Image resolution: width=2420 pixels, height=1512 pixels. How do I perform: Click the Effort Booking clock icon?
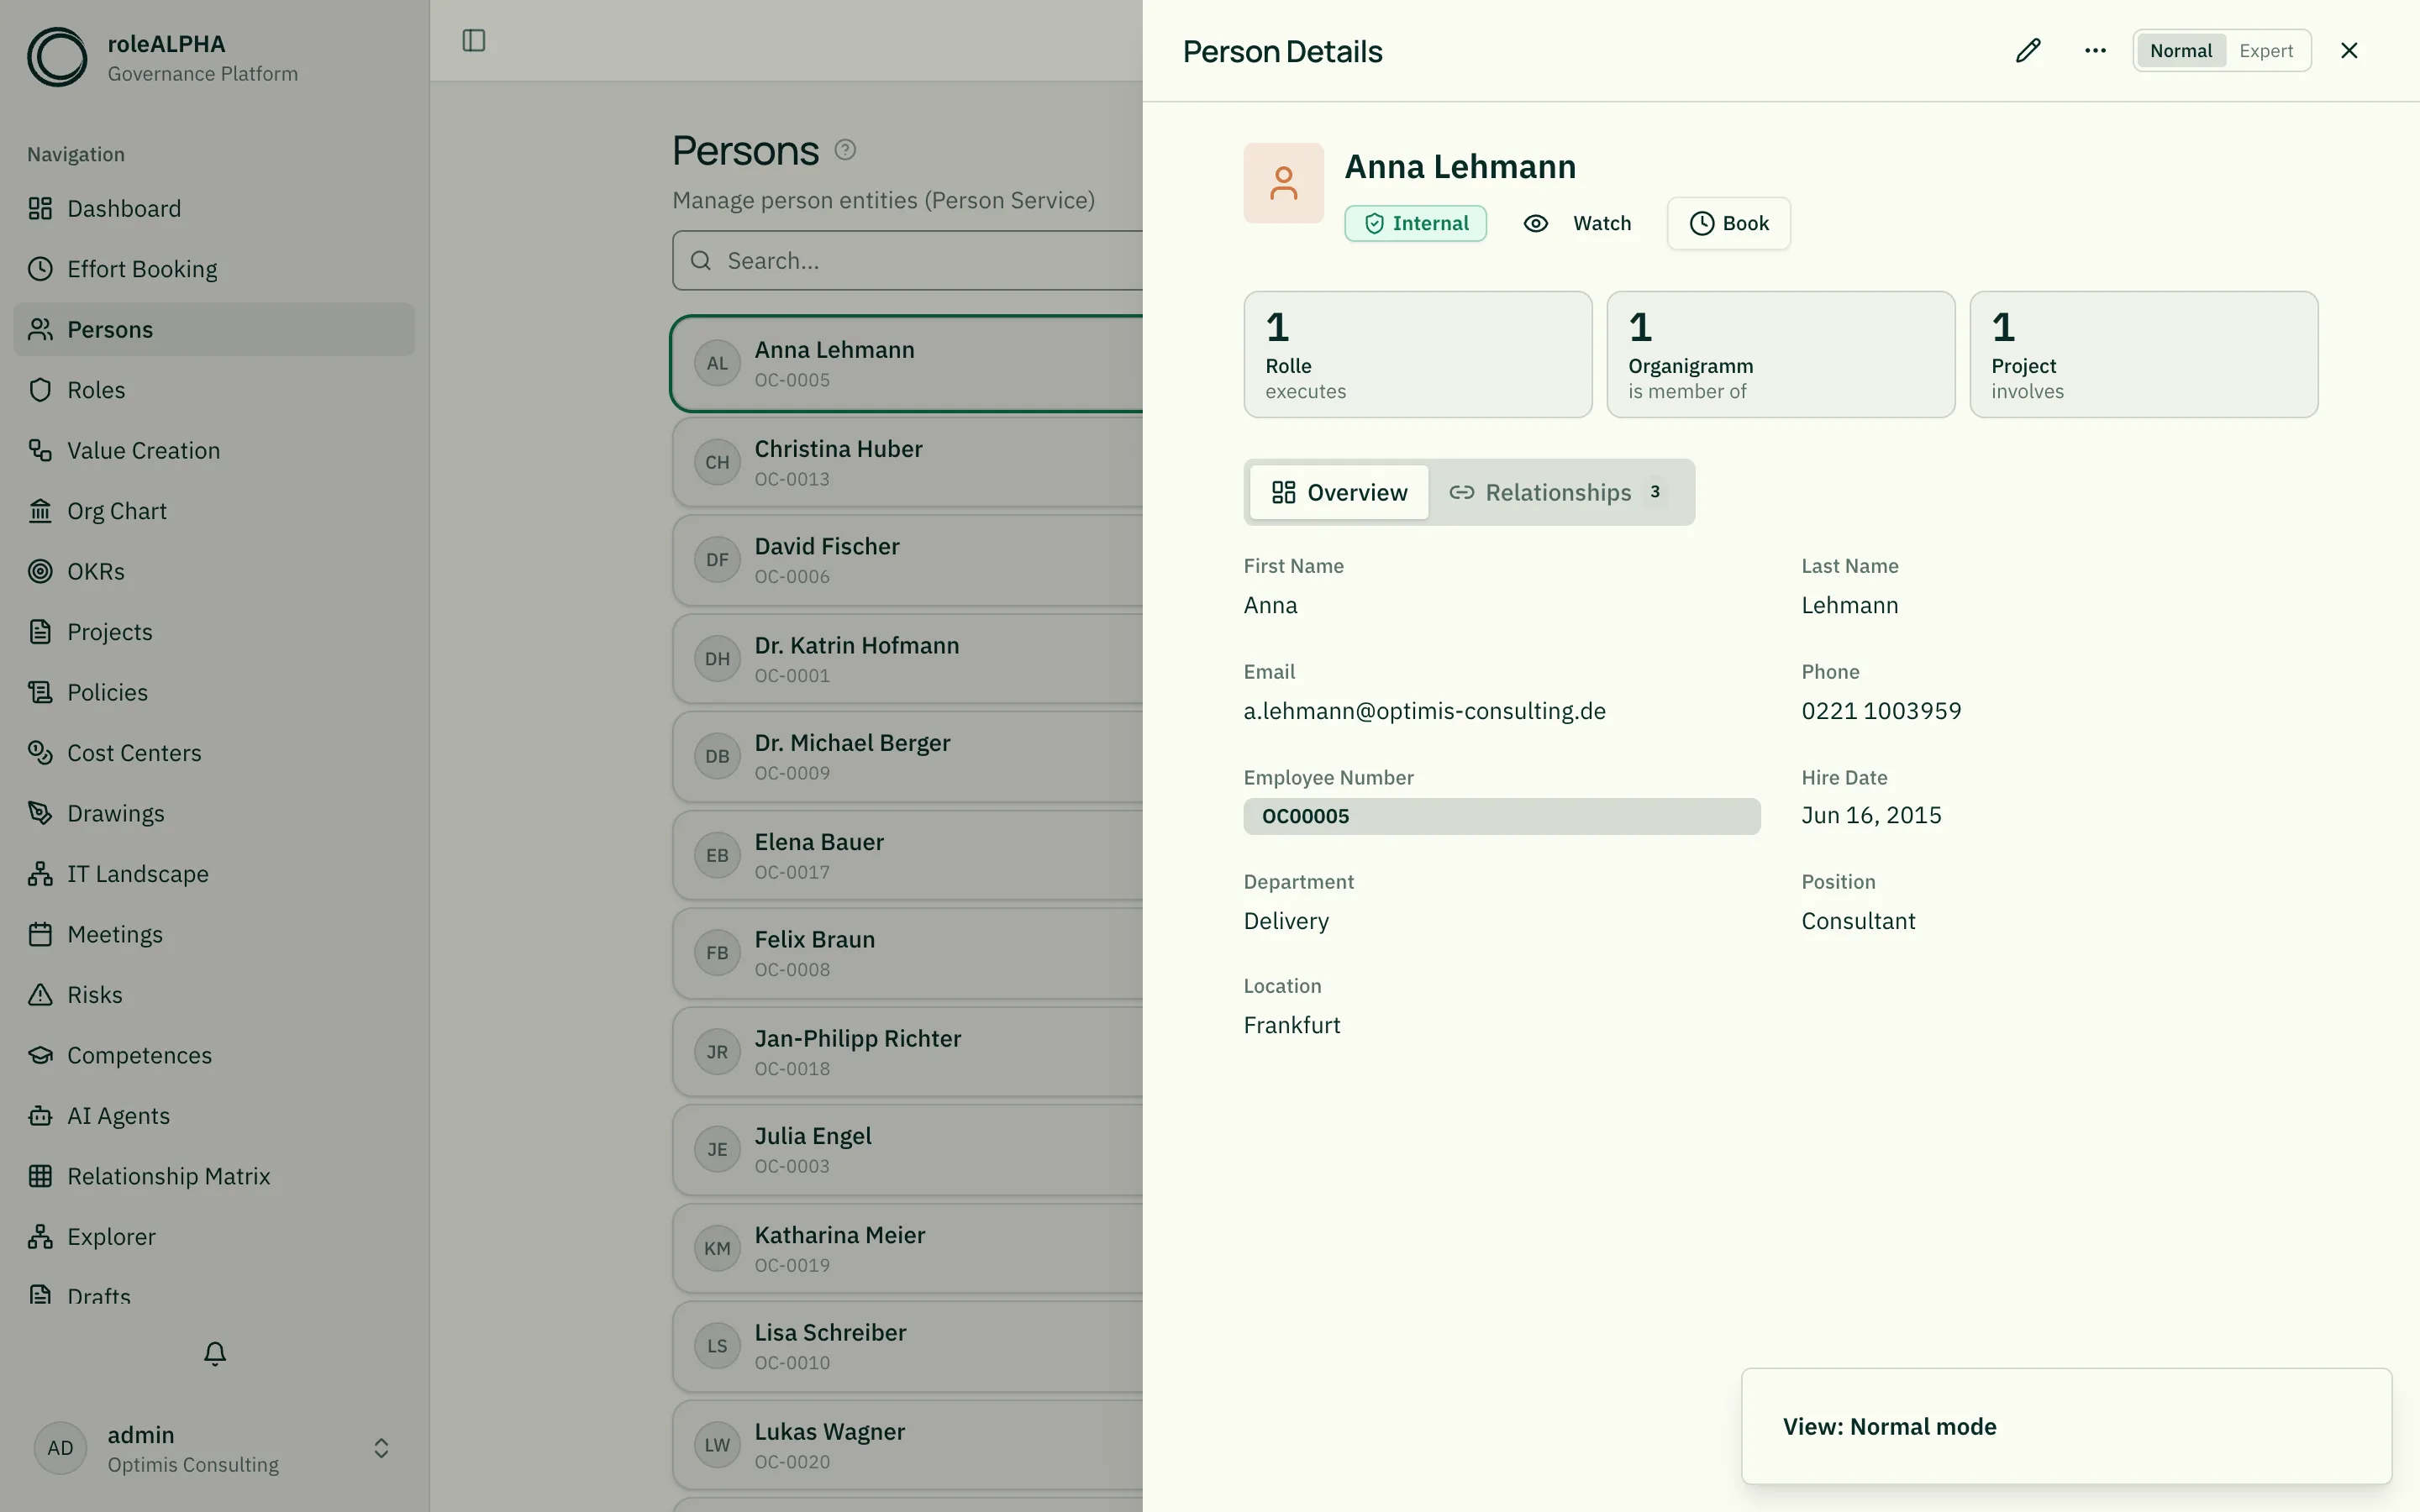click(x=40, y=269)
